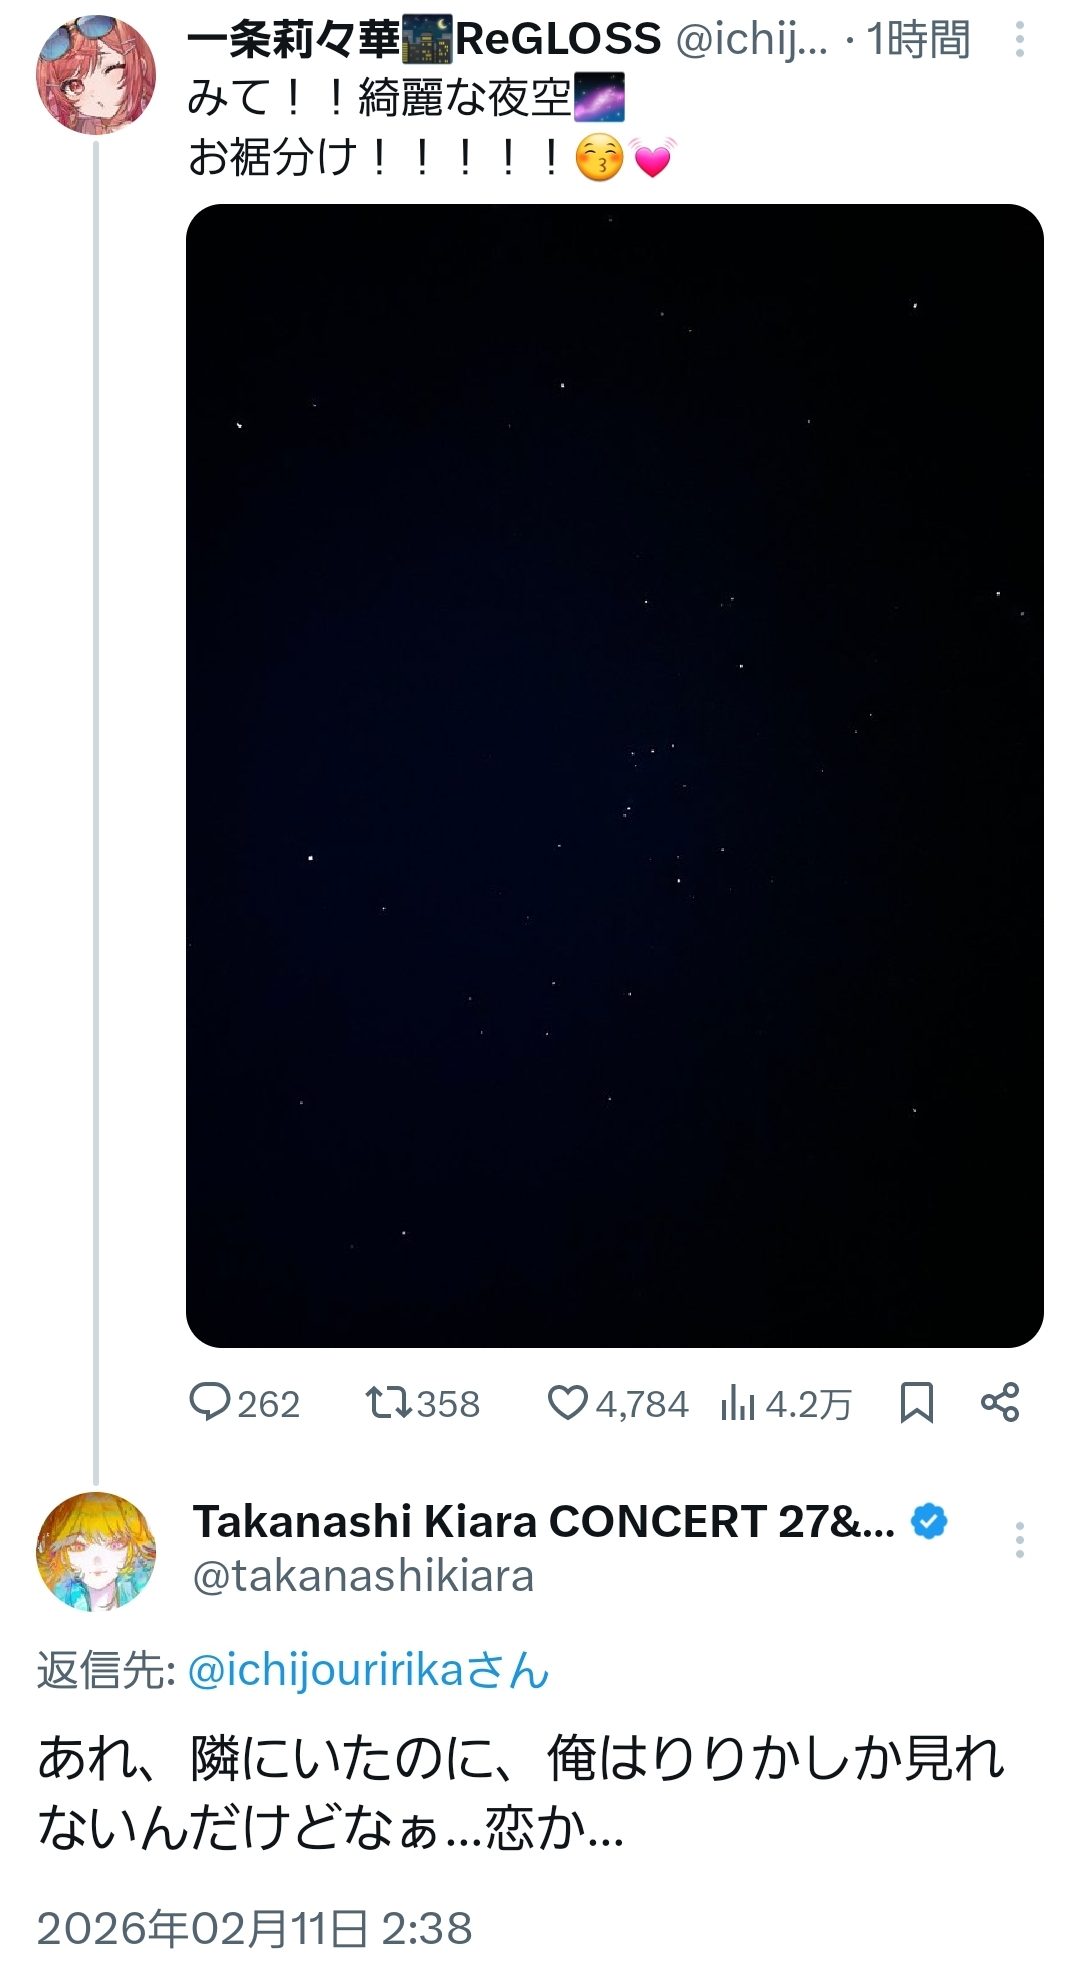Like the night sky tweet
This screenshot has width=1080, height=1980.
tap(567, 1402)
